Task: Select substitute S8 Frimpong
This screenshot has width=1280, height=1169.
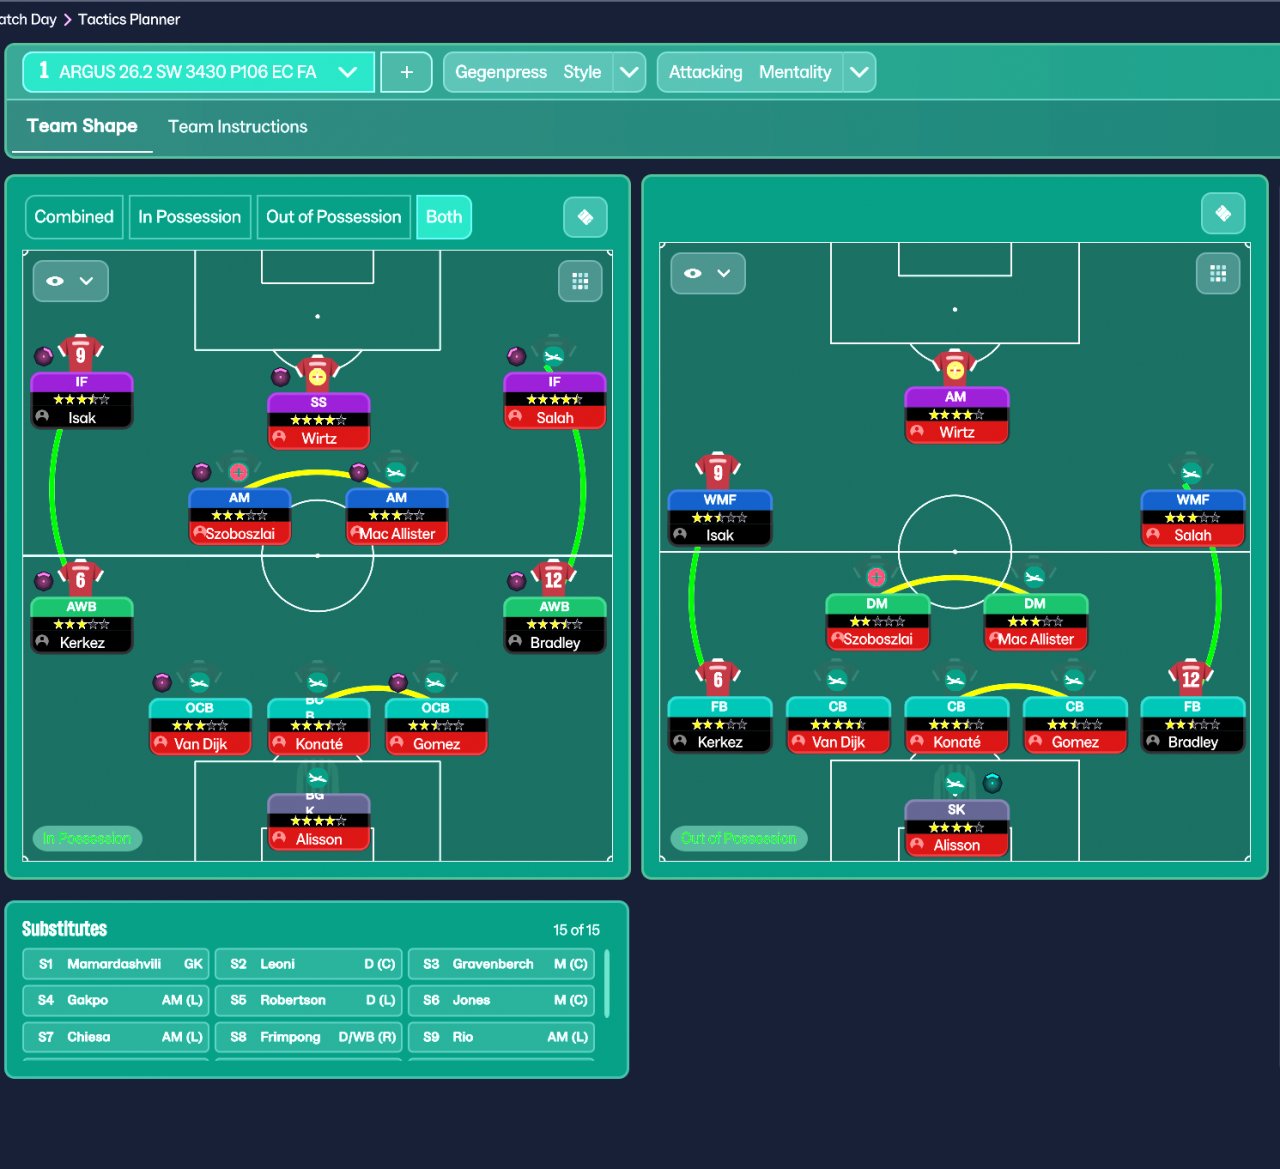Action: (x=309, y=1037)
